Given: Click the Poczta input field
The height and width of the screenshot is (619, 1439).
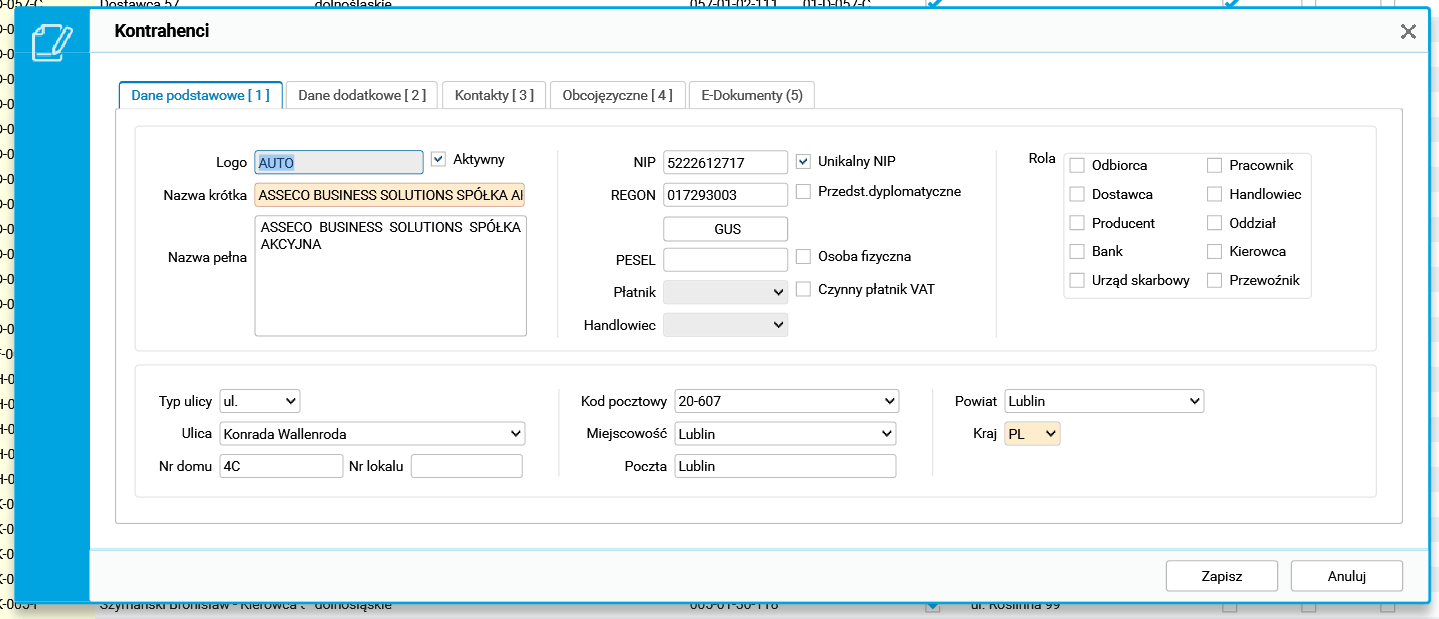Looking at the screenshot, I should 786,466.
